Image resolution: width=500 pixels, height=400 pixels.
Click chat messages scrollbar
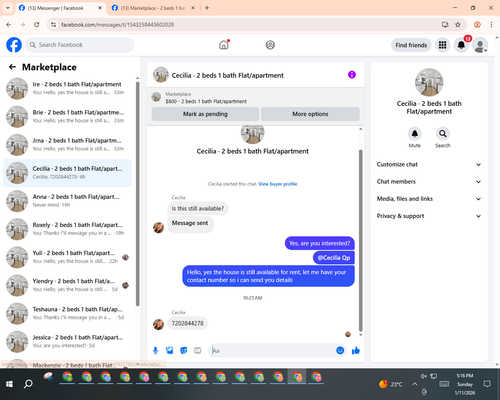pos(360,240)
